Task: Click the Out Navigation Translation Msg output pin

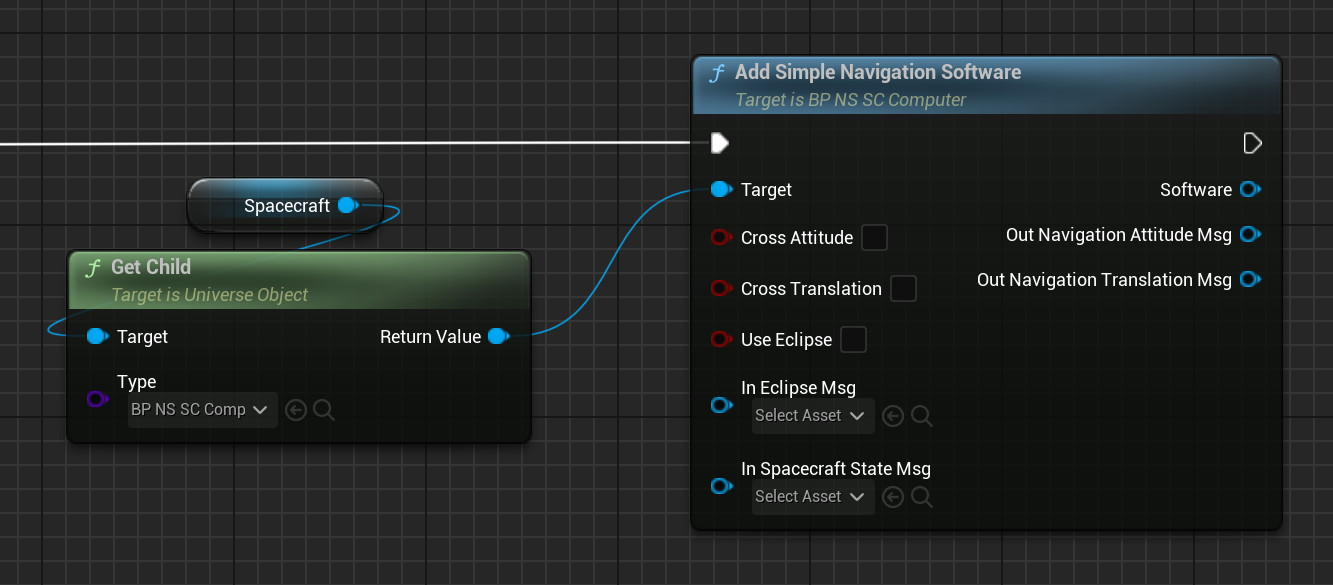Action: click(x=1249, y=280)
